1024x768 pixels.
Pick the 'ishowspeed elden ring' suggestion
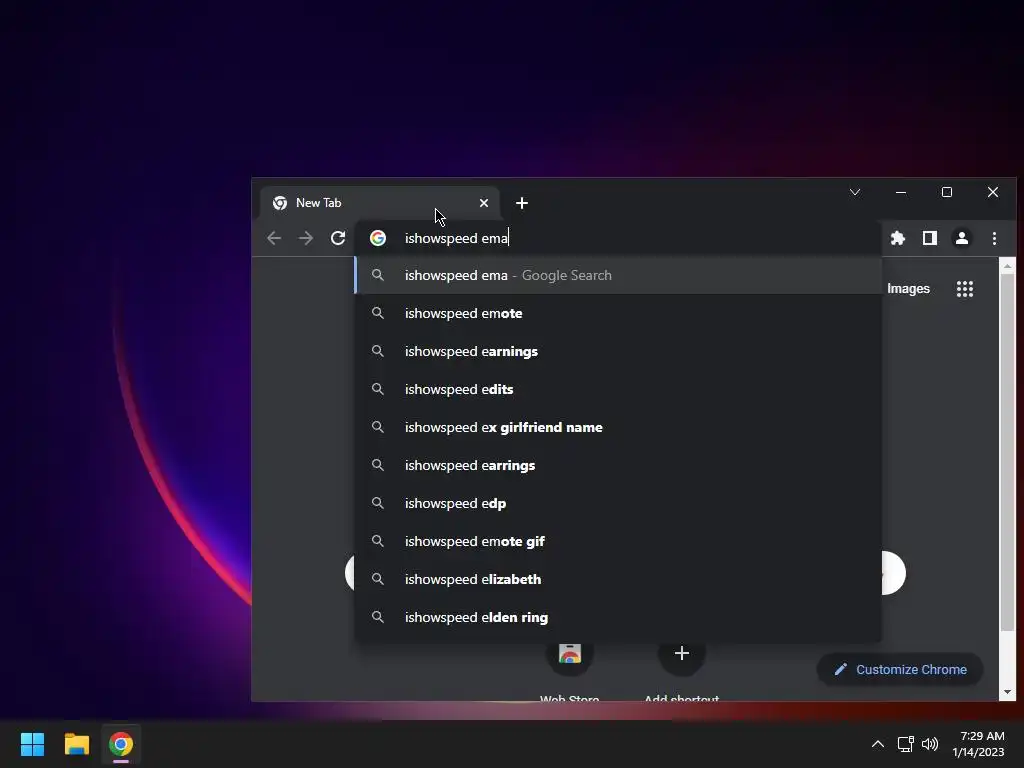coord(618,617)
